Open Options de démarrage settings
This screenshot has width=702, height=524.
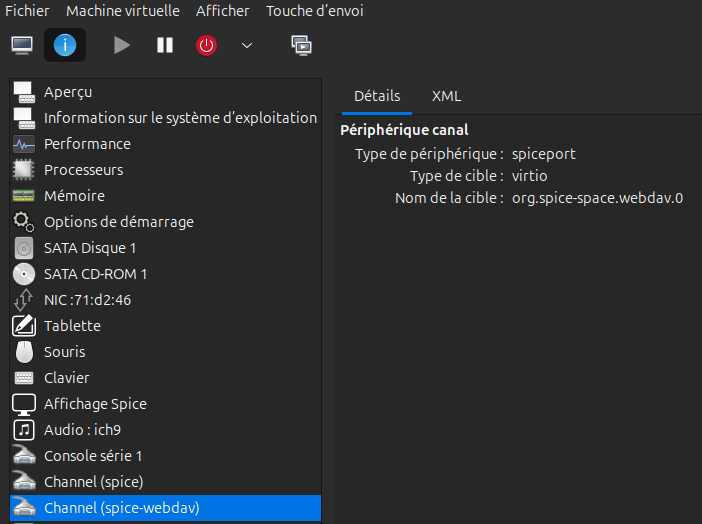pyautogui.click(x=118, y=222)
